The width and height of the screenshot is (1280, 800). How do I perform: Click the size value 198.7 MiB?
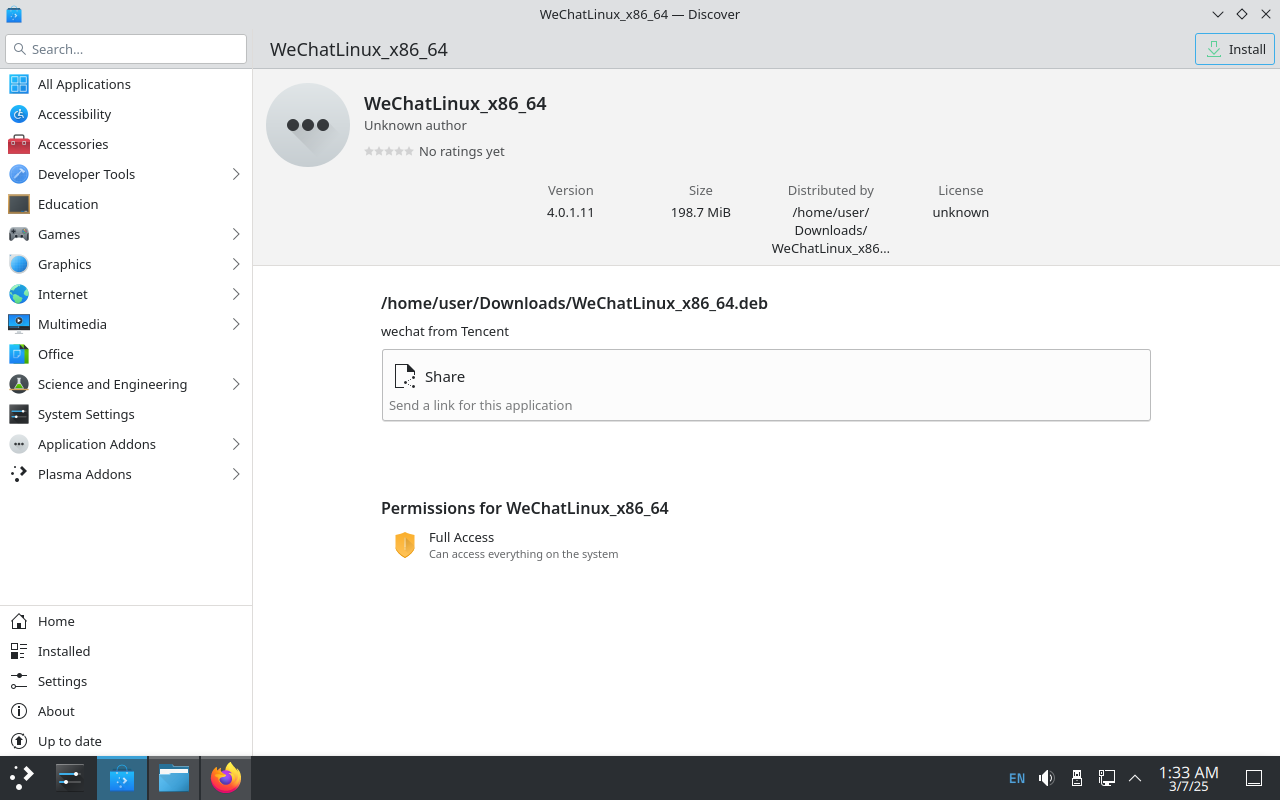coord(701,212)
